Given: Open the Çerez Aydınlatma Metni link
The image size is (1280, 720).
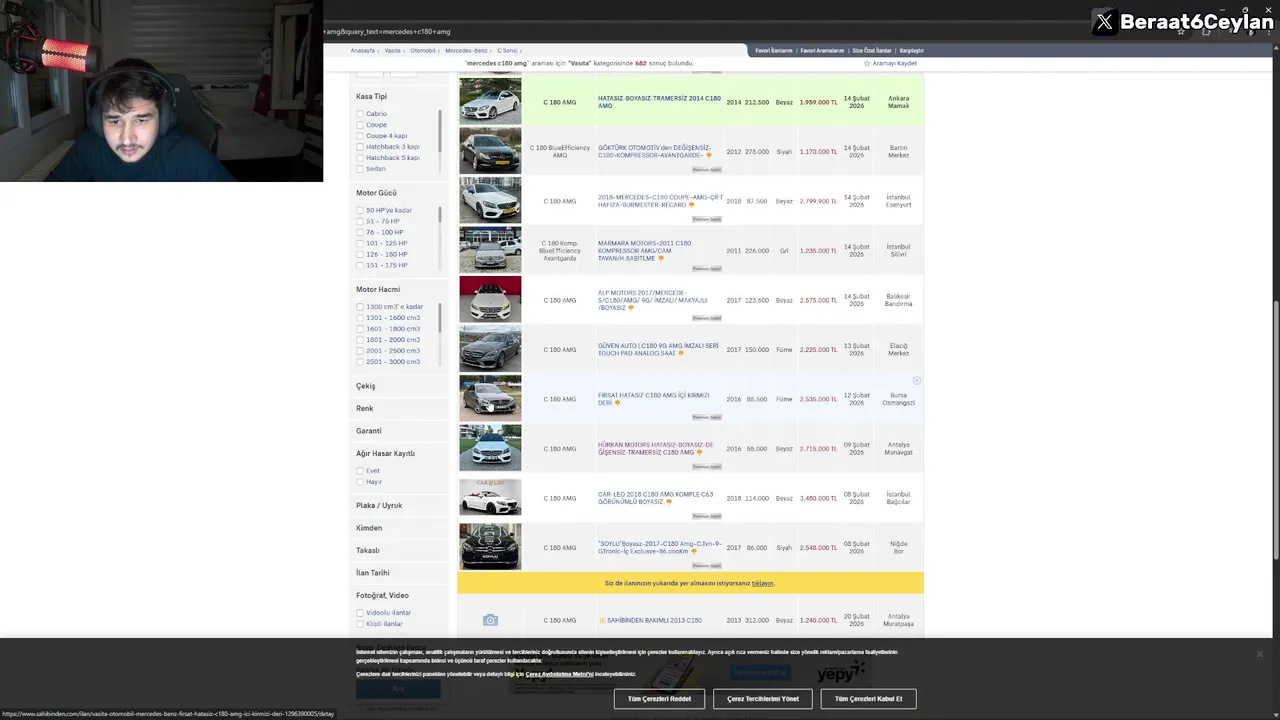Looking at the screenshot, I should point(560,674).
